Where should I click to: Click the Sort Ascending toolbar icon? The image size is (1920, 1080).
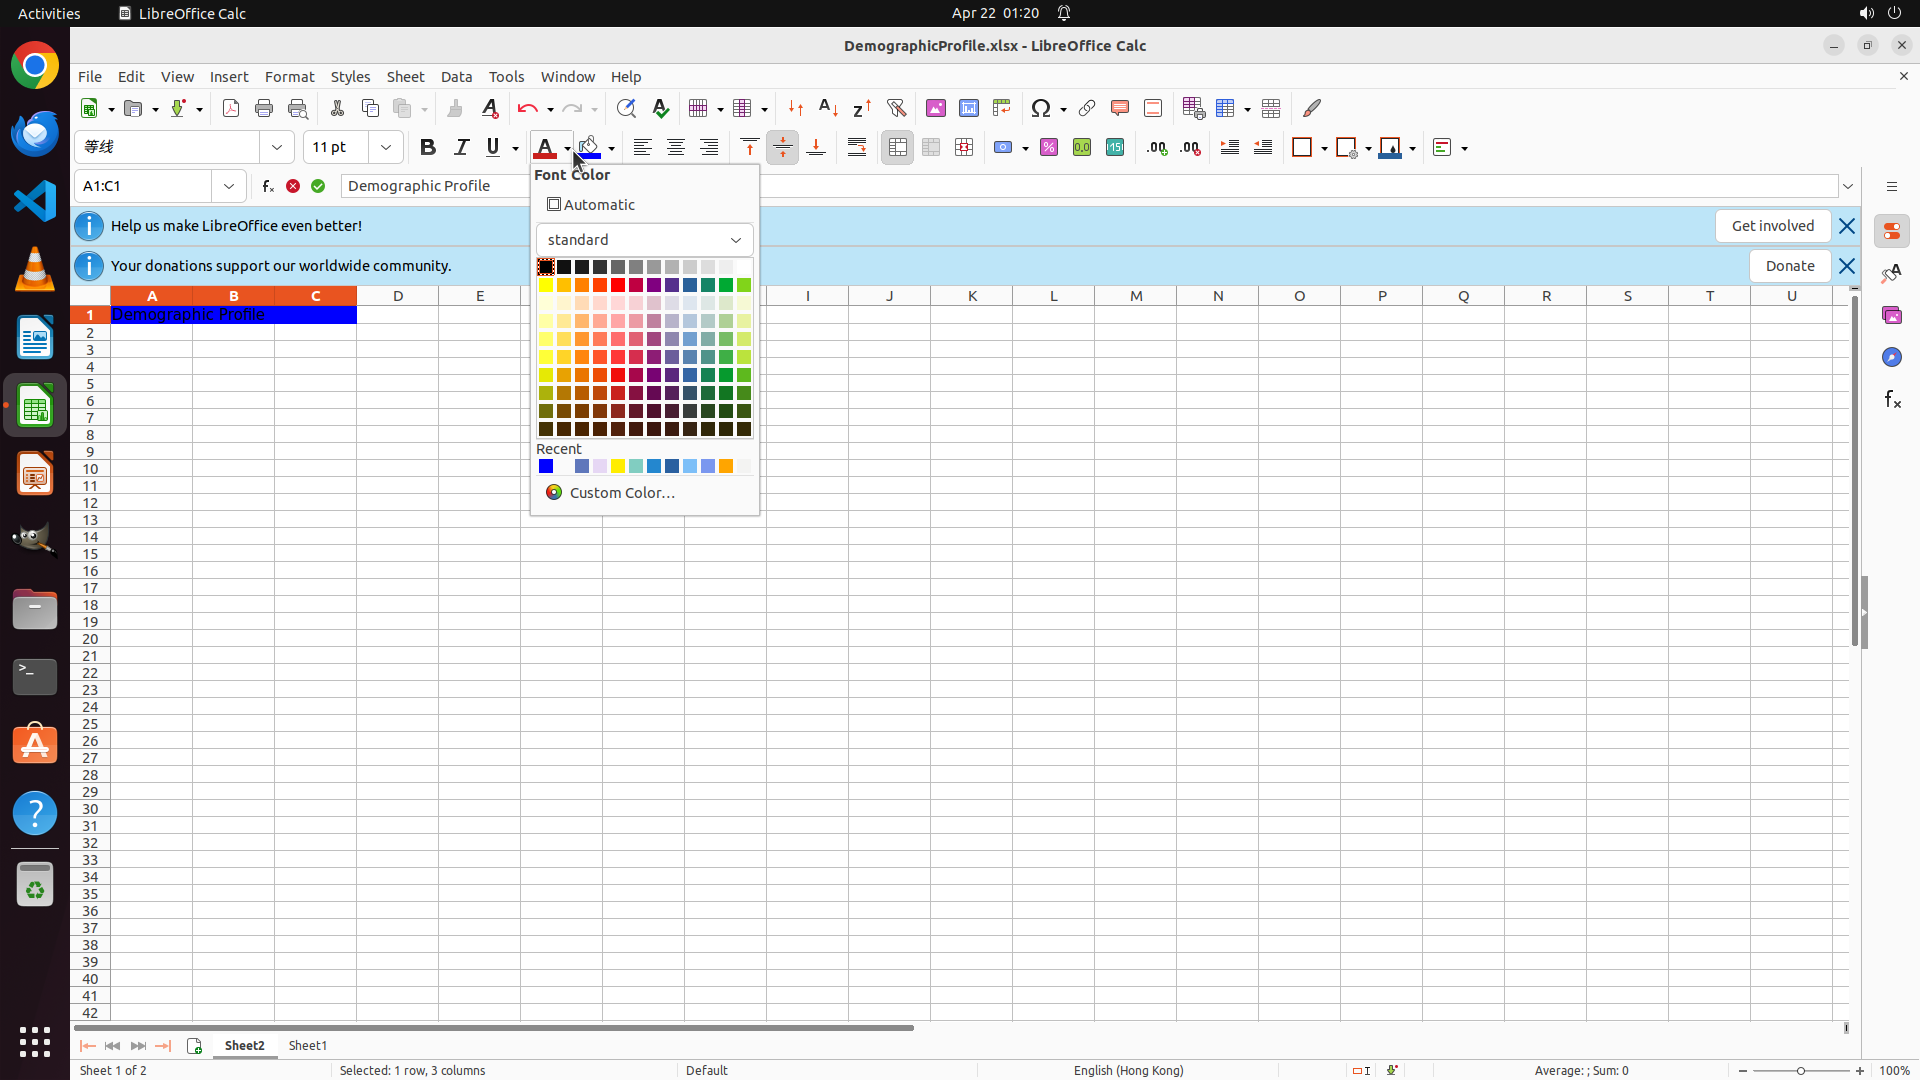tap(829, 108)
